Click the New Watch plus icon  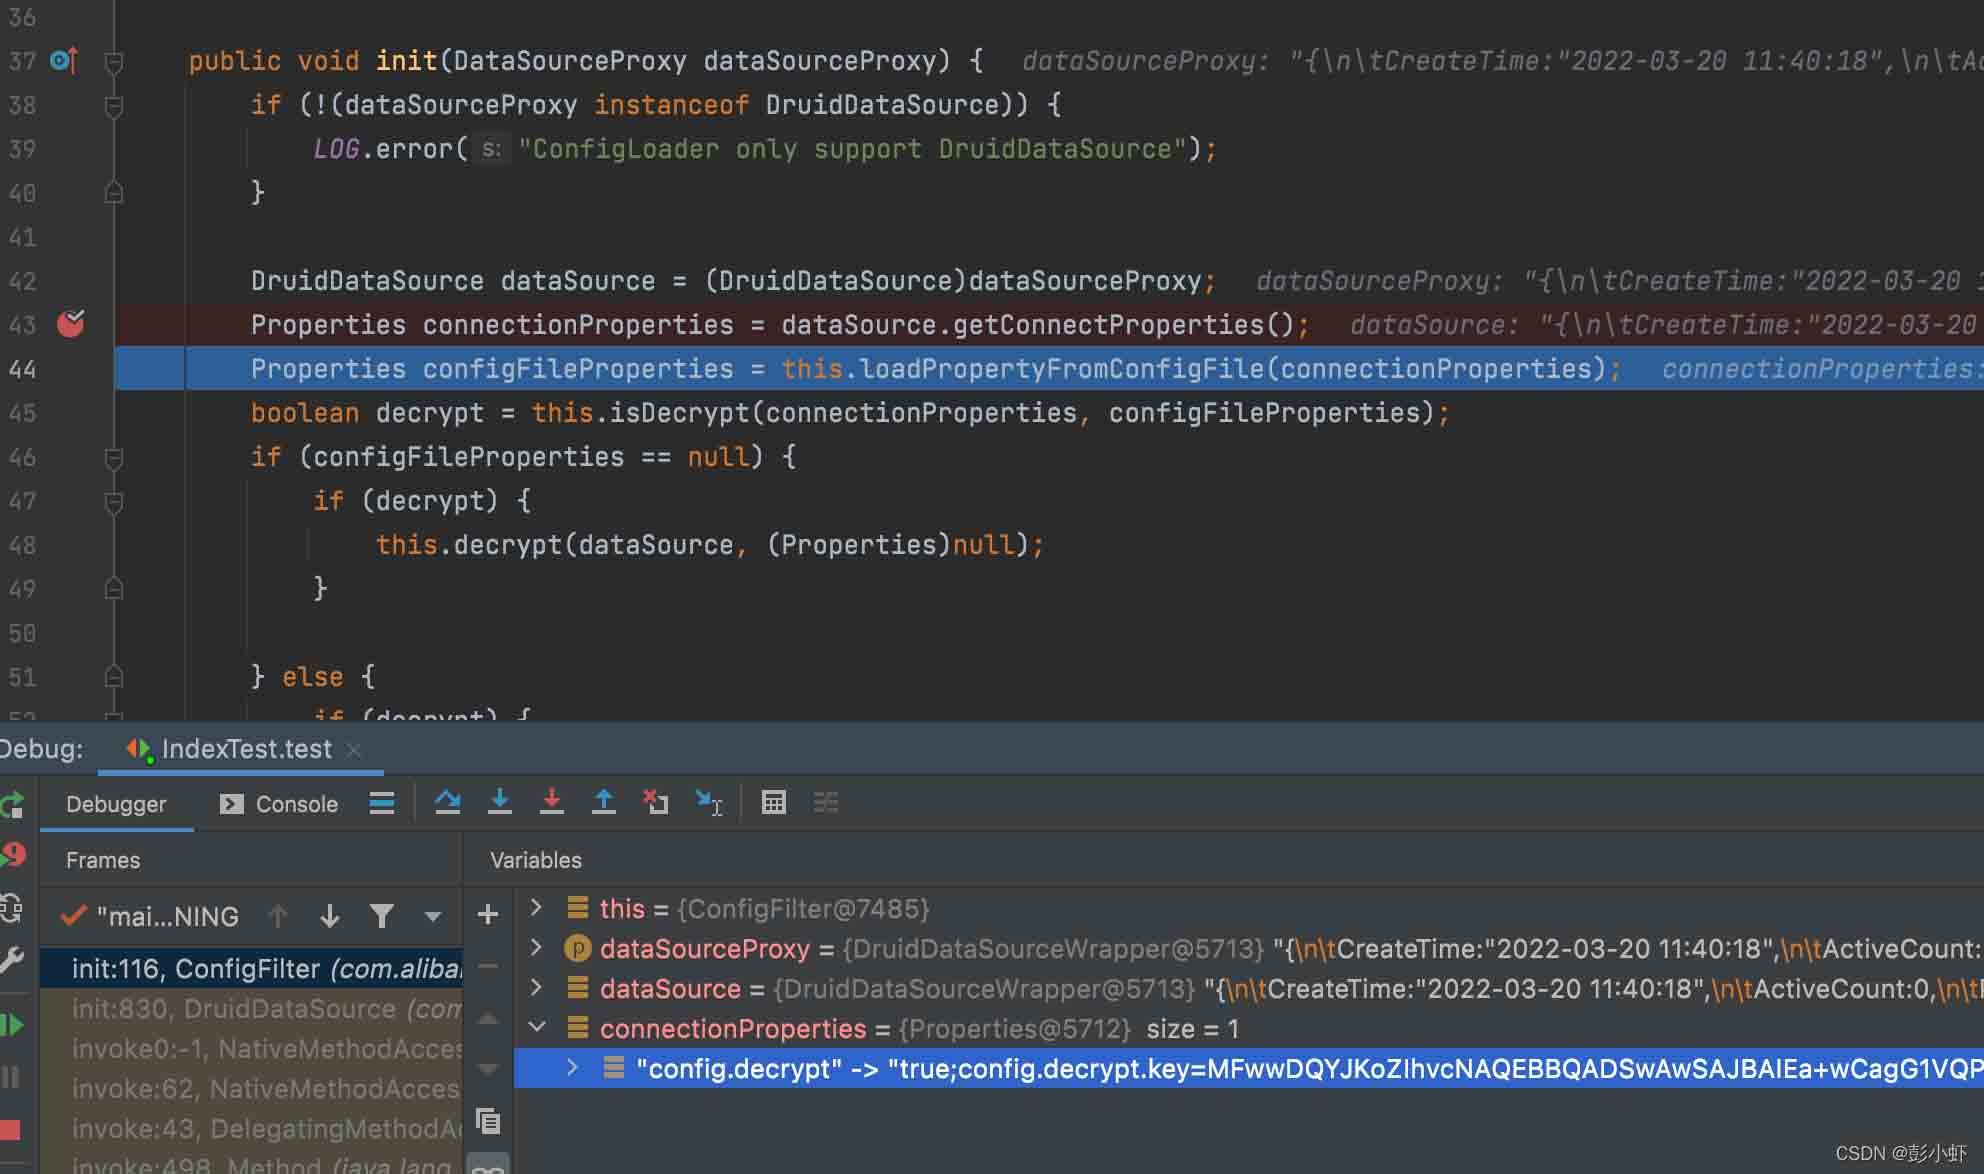click(x=488, y=914)
